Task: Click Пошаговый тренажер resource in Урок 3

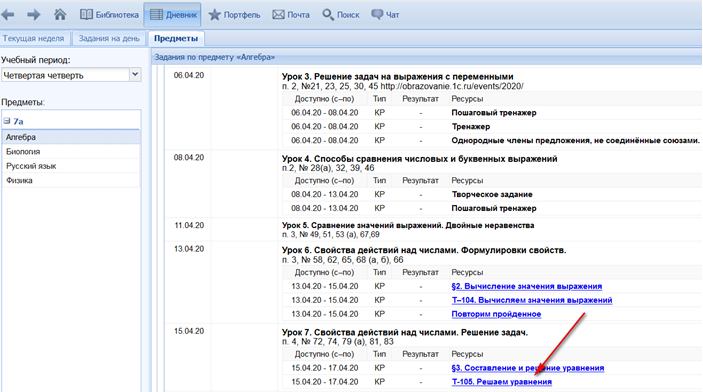Action: tap(494, 113)
